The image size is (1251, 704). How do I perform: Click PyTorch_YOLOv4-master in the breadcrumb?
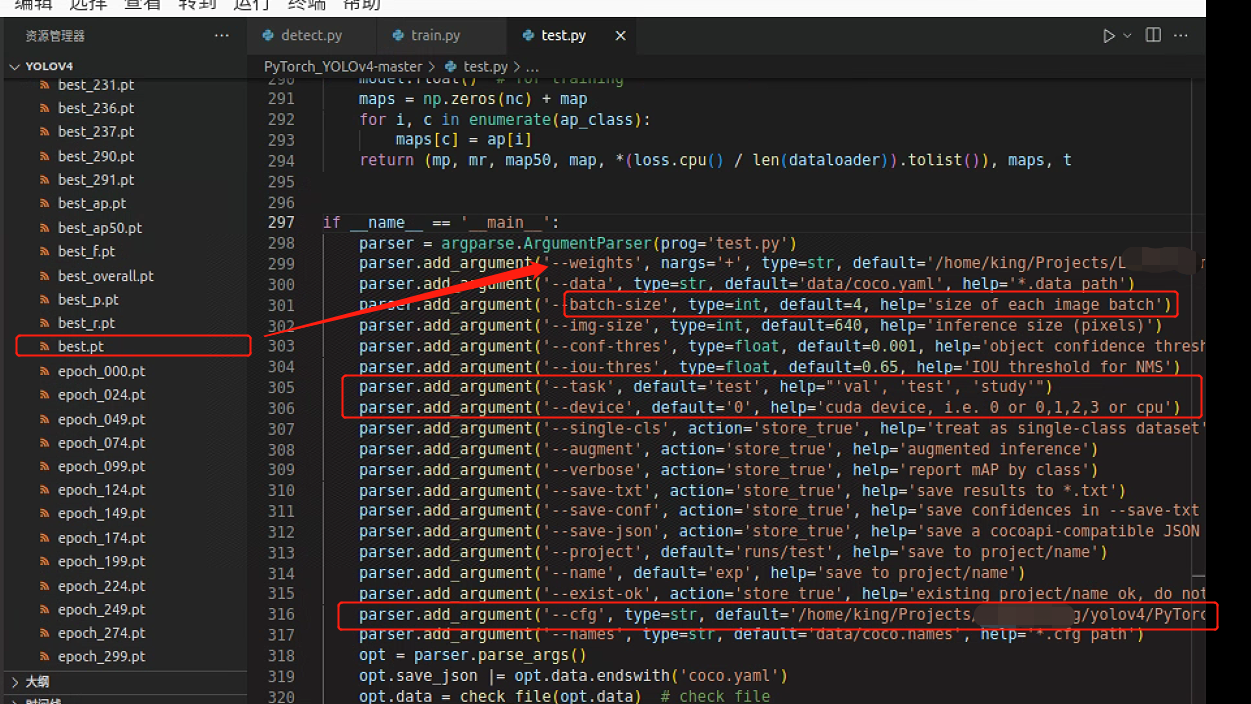[x=343, y=66]
